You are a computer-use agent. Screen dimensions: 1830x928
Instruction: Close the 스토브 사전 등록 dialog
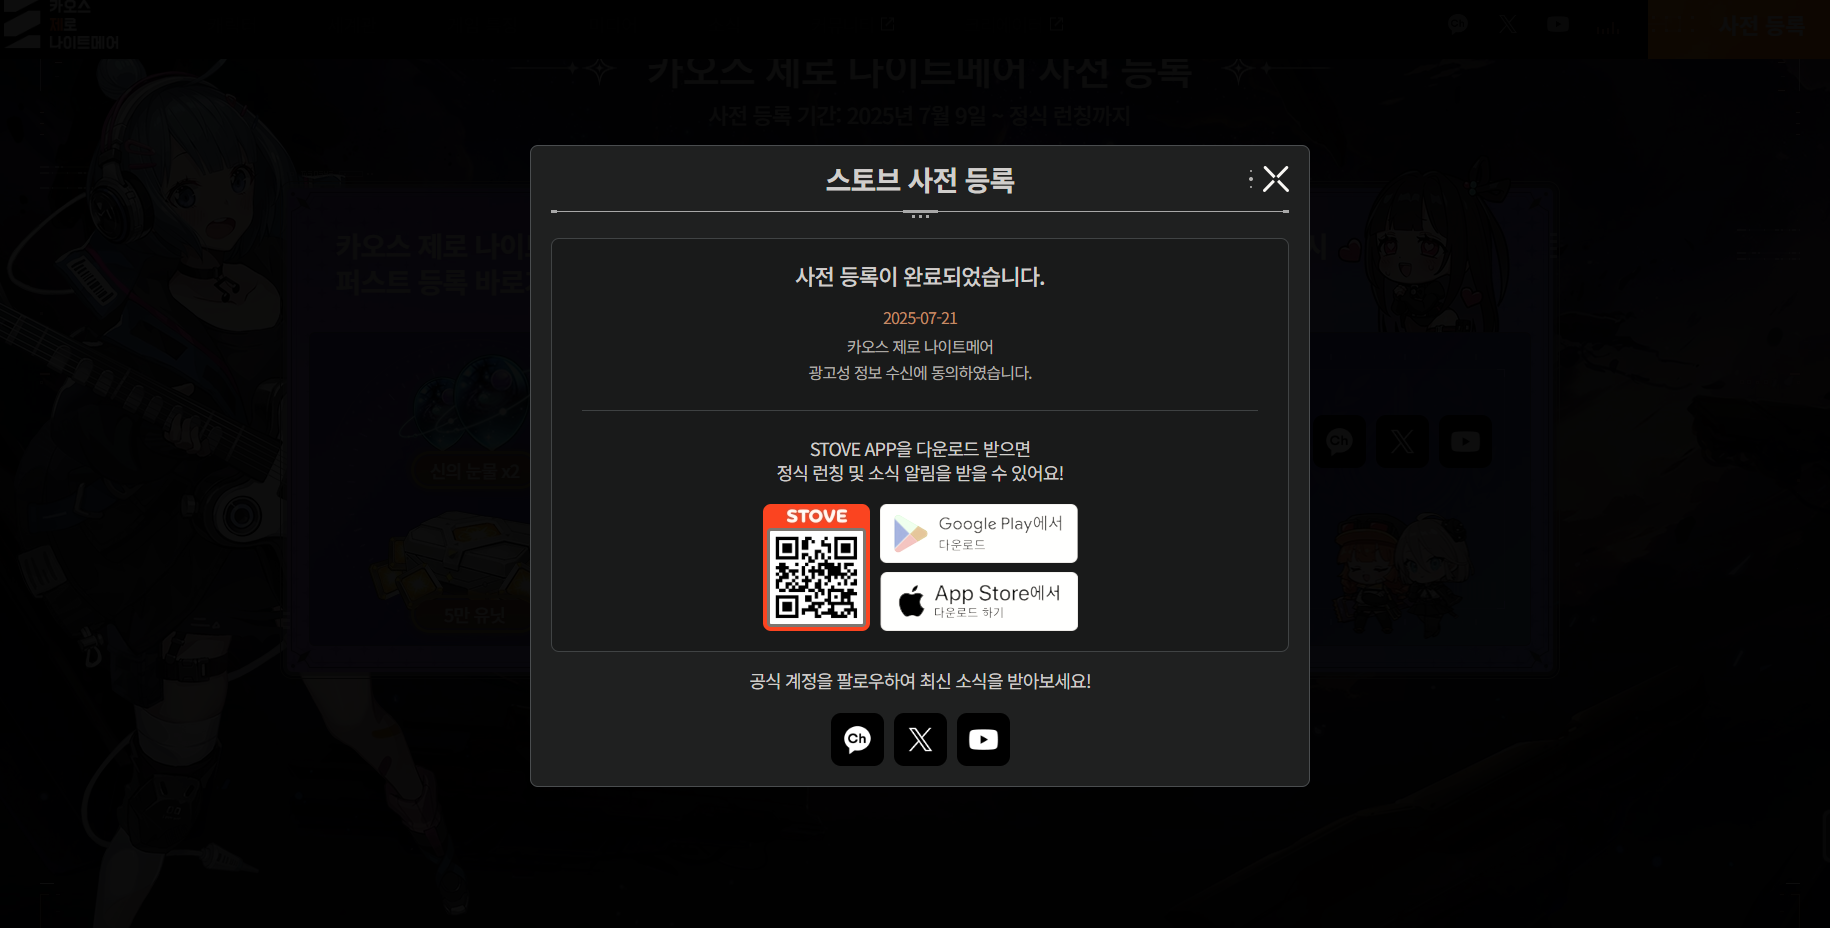point(1275,179)
